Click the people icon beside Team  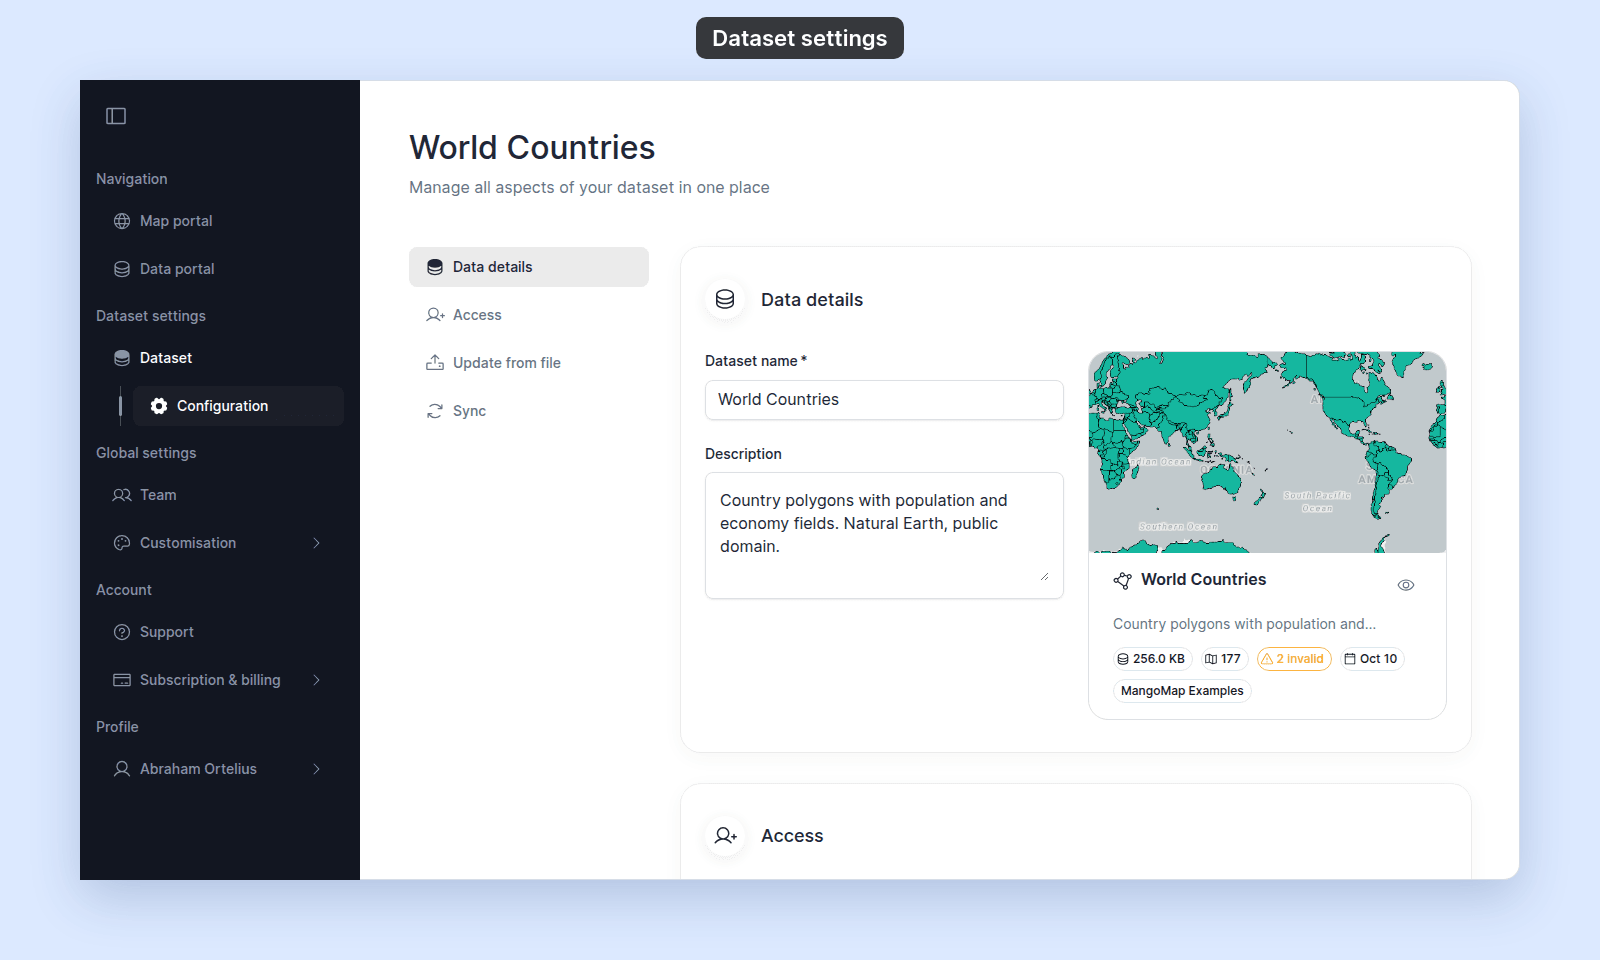(122, 495)
